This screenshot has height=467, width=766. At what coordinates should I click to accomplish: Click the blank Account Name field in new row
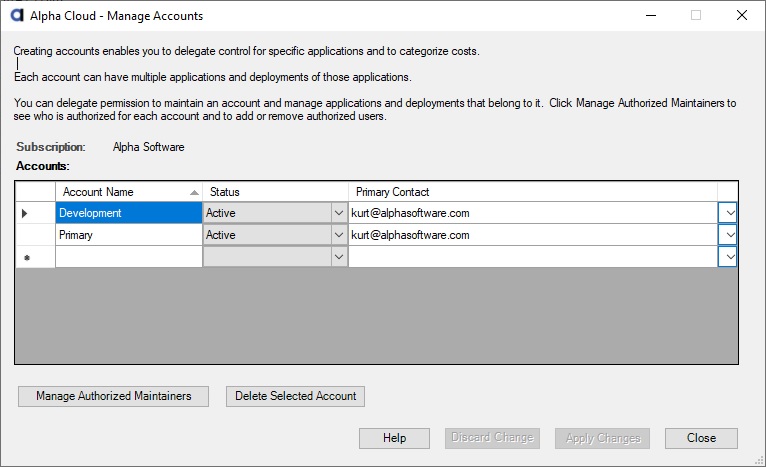pos(129,257)
